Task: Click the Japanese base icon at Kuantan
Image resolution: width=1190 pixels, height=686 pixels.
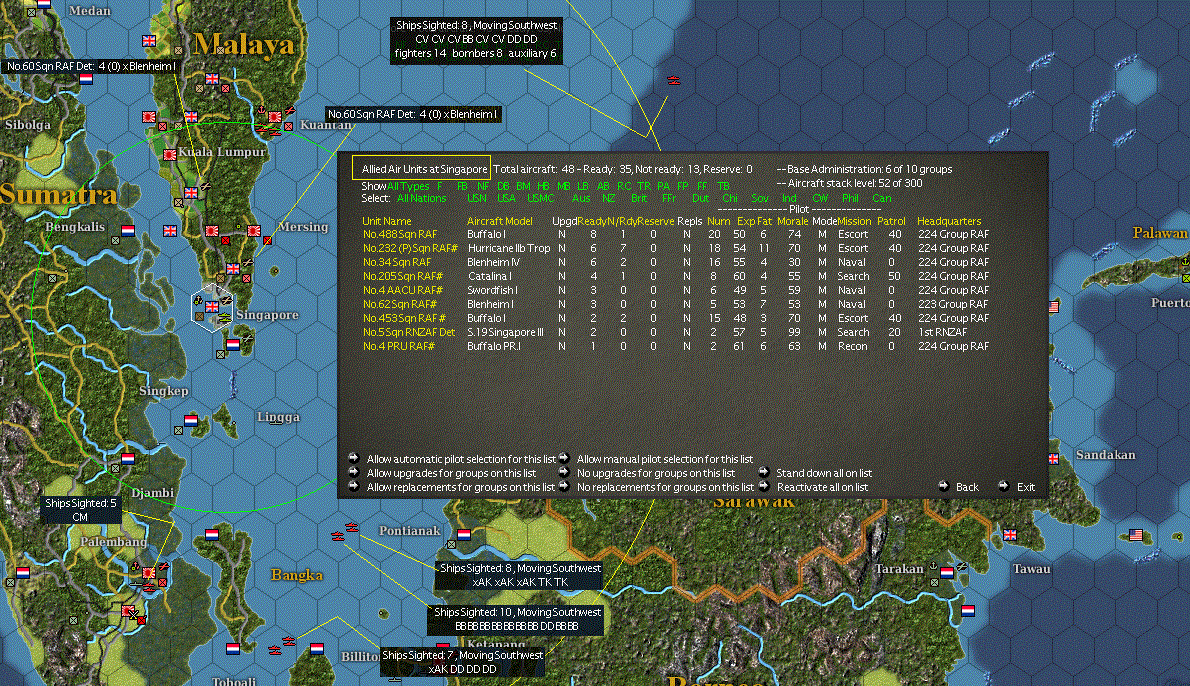Action: [275, 117]
